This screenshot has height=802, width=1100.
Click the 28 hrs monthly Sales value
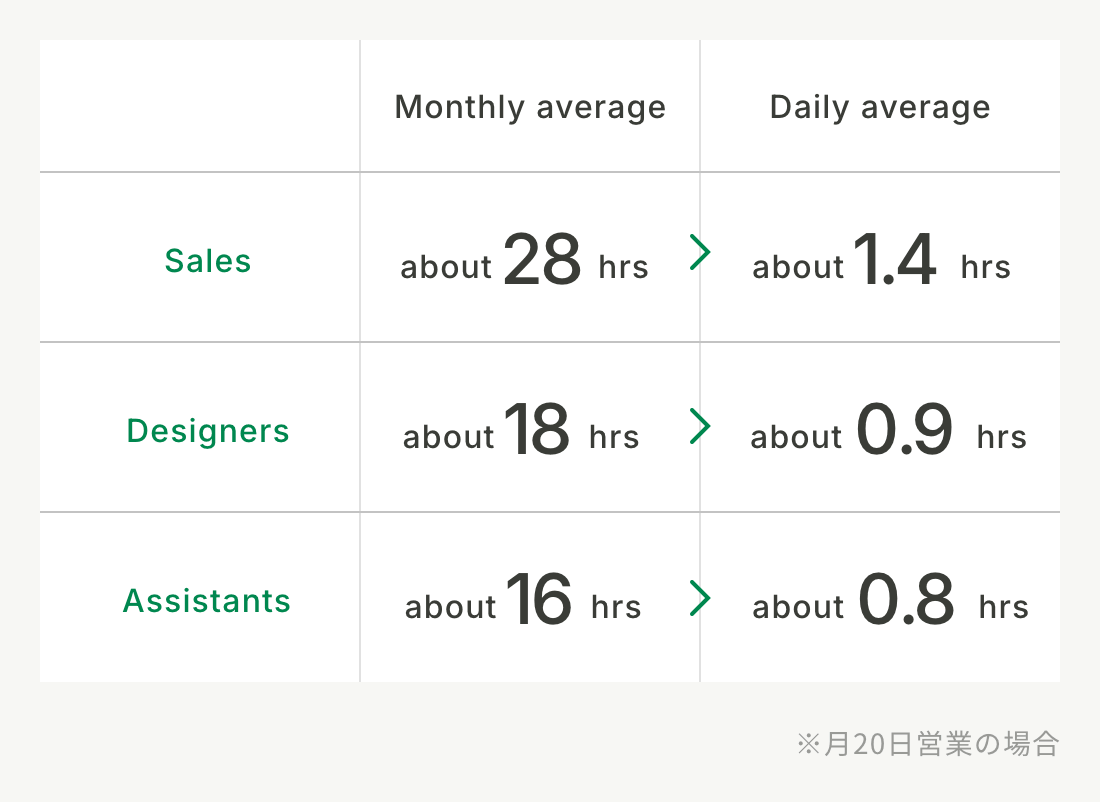pos(524,259)
